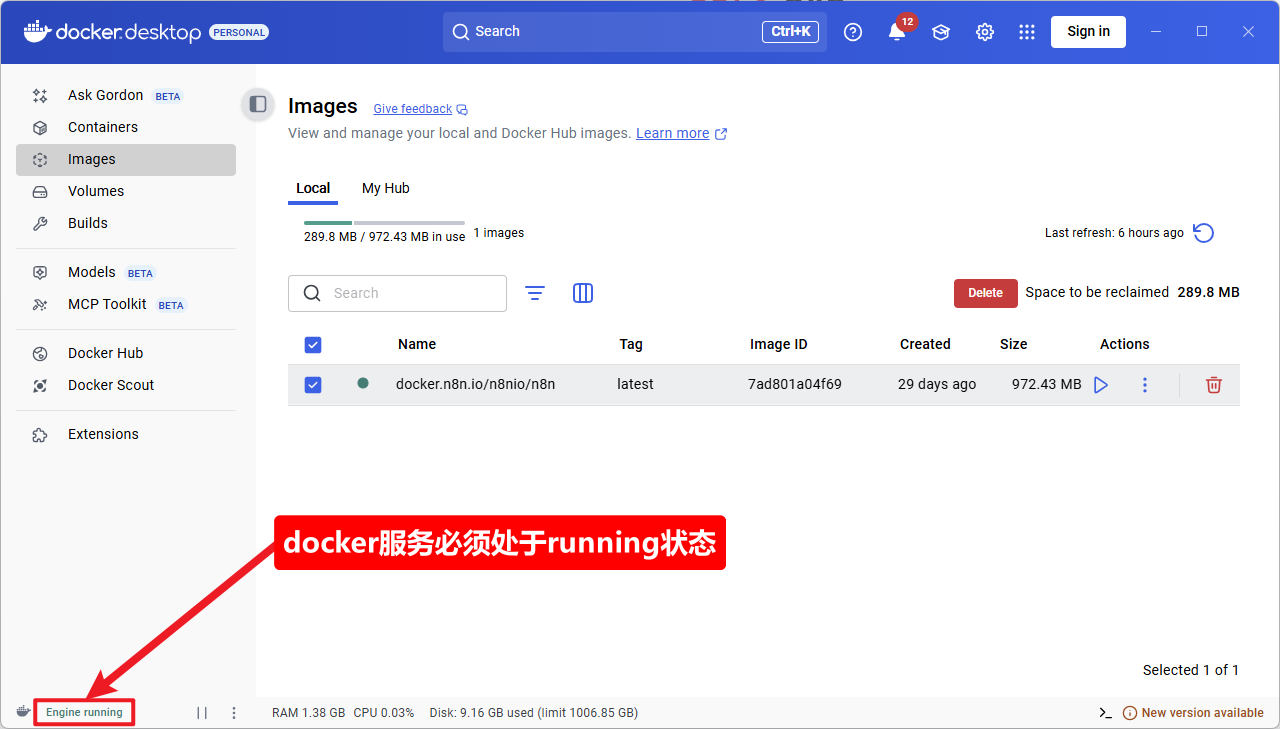Click the disk usage progress bar
Screen dimensions: 1280x729
[384, 222]
